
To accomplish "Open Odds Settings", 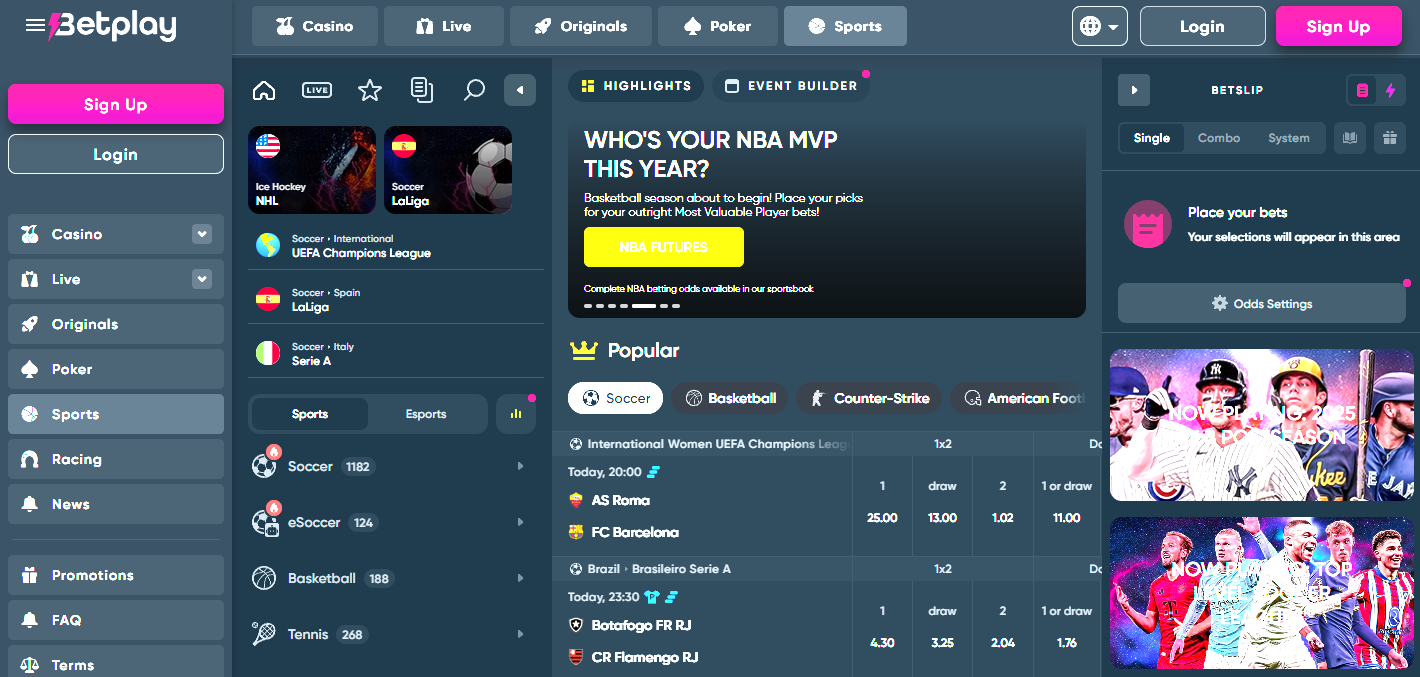I will [x=1261, y=303].
